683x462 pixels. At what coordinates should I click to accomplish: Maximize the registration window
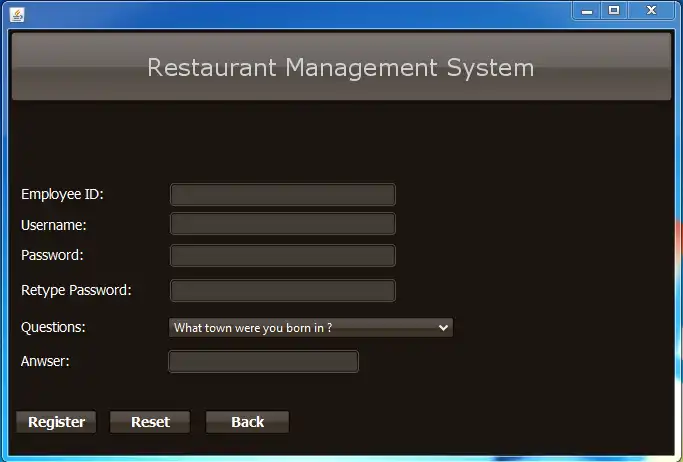click(614, 10)
